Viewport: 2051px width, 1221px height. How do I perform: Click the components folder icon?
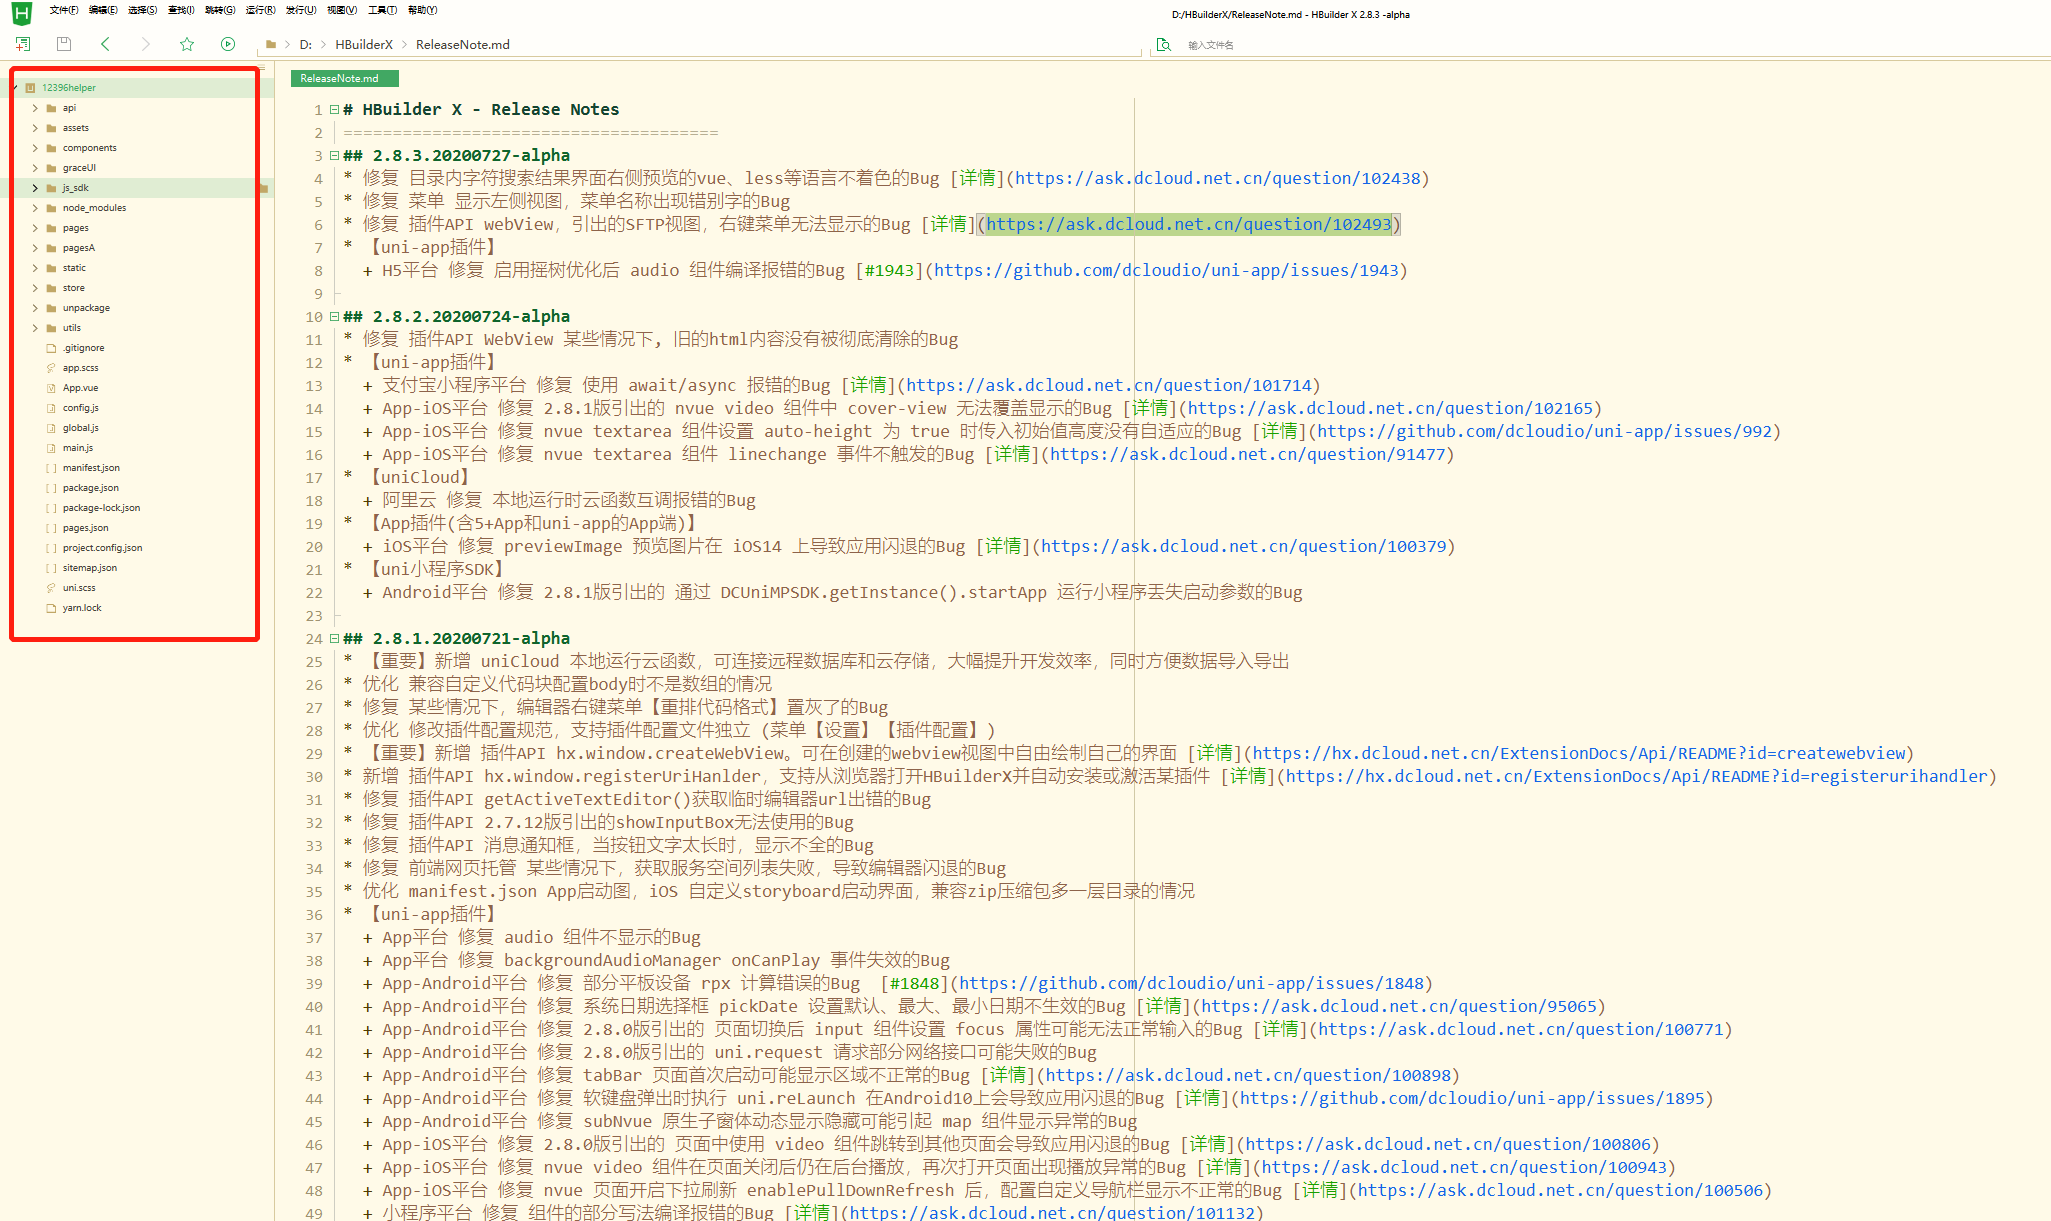coord(51,148)
